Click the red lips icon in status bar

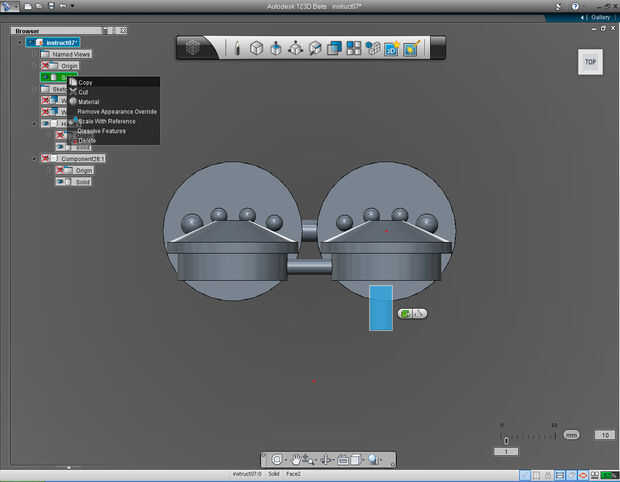point(582,475)
